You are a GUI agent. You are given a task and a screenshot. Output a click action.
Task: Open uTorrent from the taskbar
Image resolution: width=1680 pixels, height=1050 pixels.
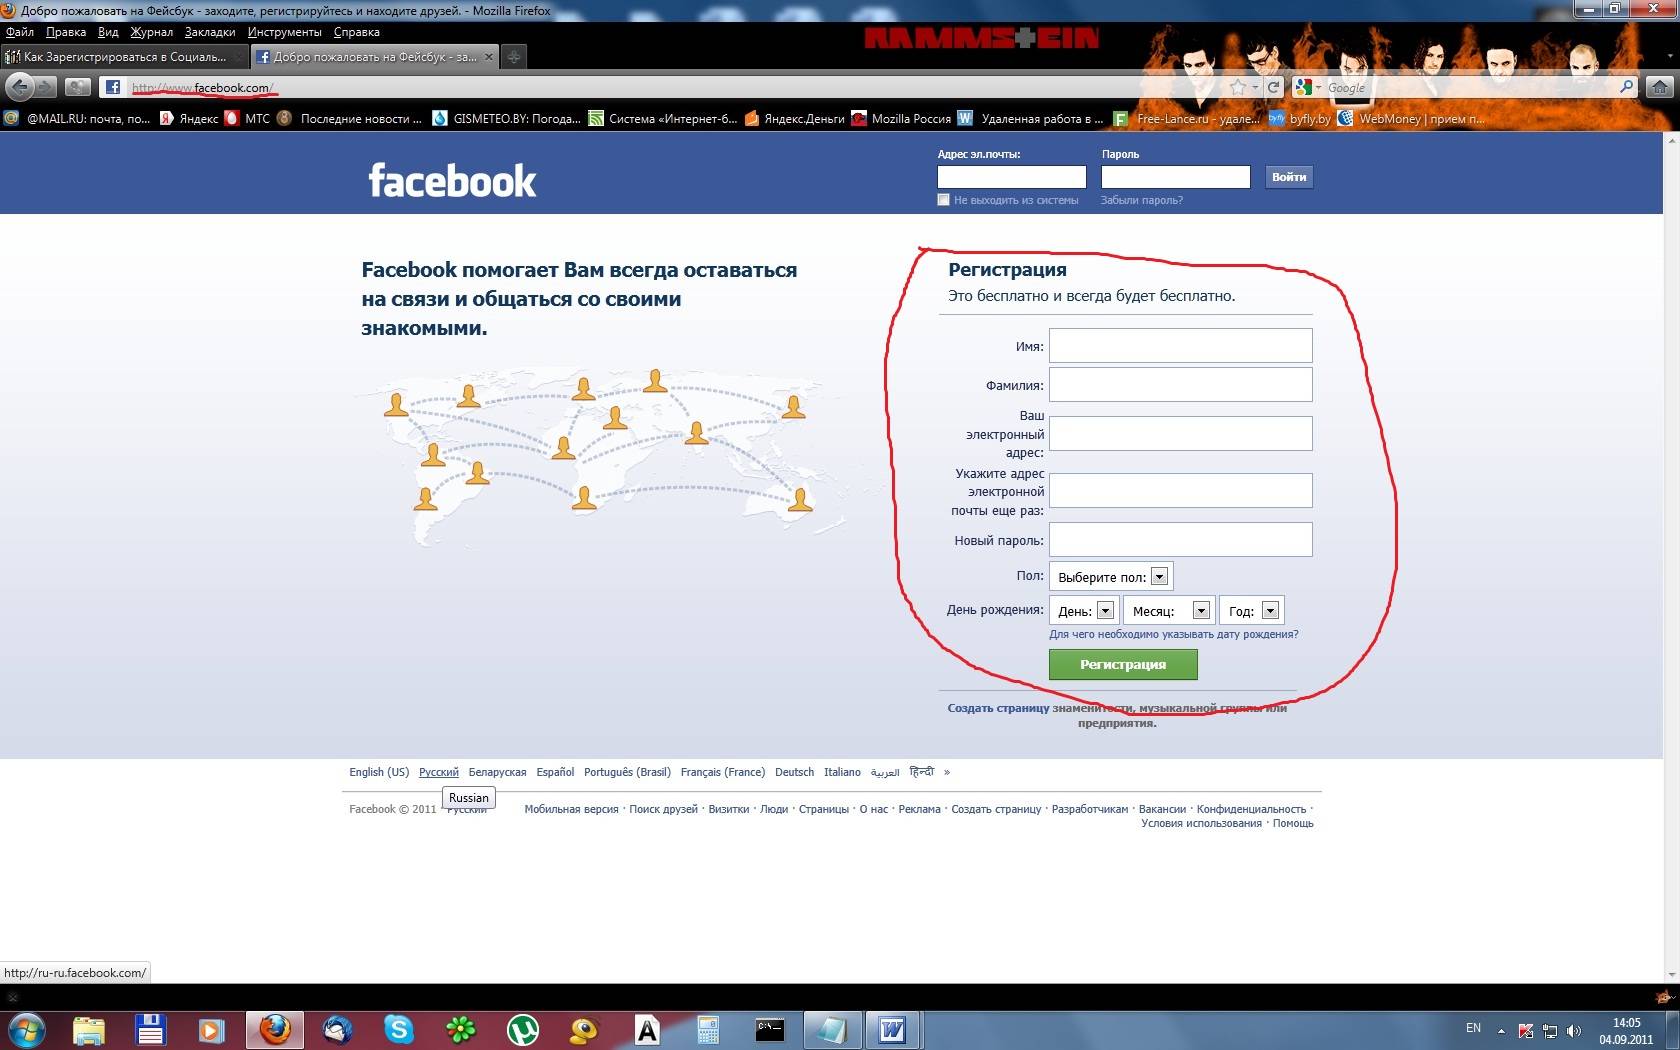click(523, 1029)
